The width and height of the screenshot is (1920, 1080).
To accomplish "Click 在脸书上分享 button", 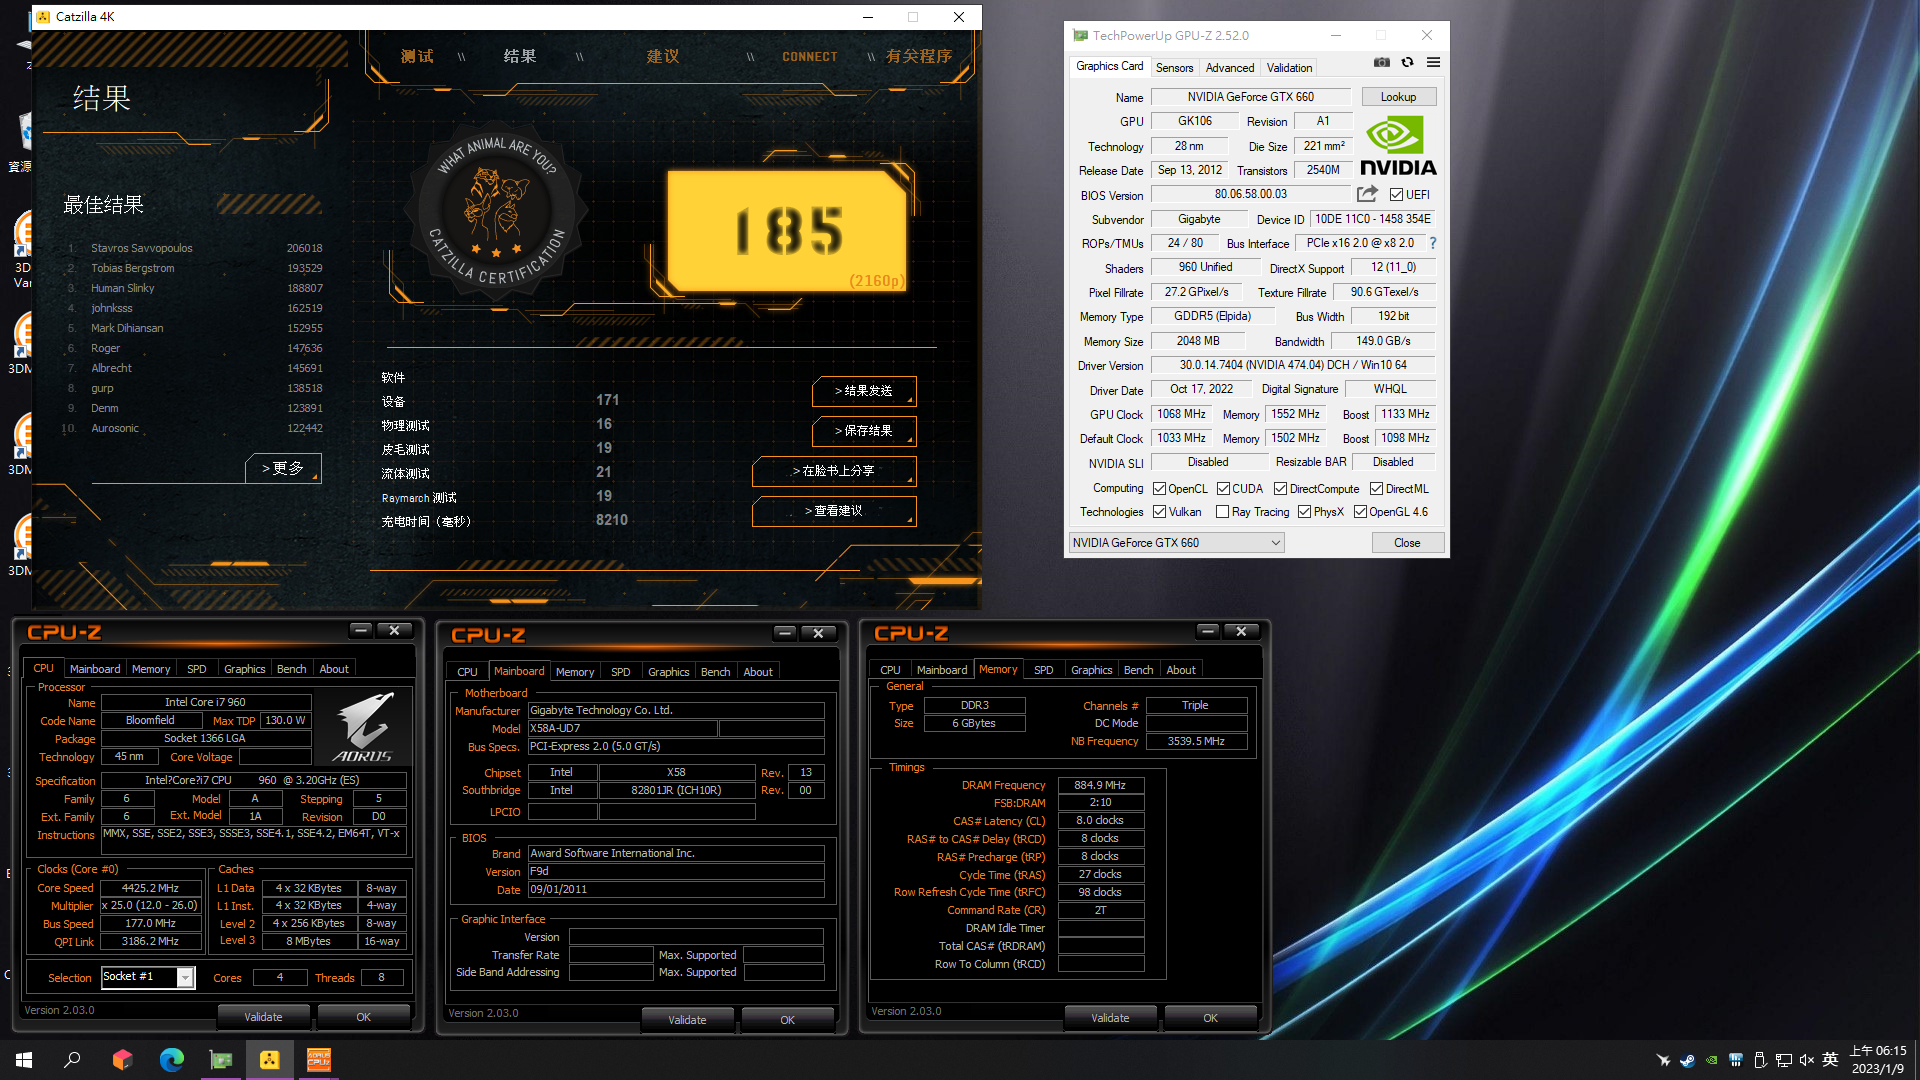I will tap(834, 471).
